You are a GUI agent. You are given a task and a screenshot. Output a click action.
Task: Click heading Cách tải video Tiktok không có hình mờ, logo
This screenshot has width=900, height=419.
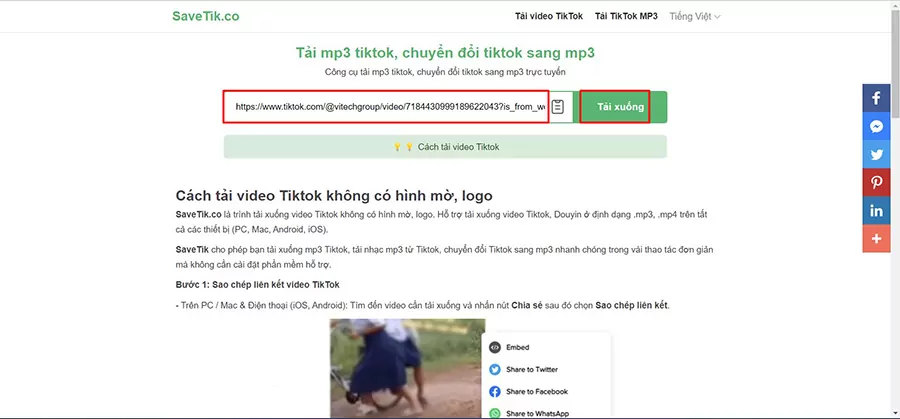pos(334,195)
